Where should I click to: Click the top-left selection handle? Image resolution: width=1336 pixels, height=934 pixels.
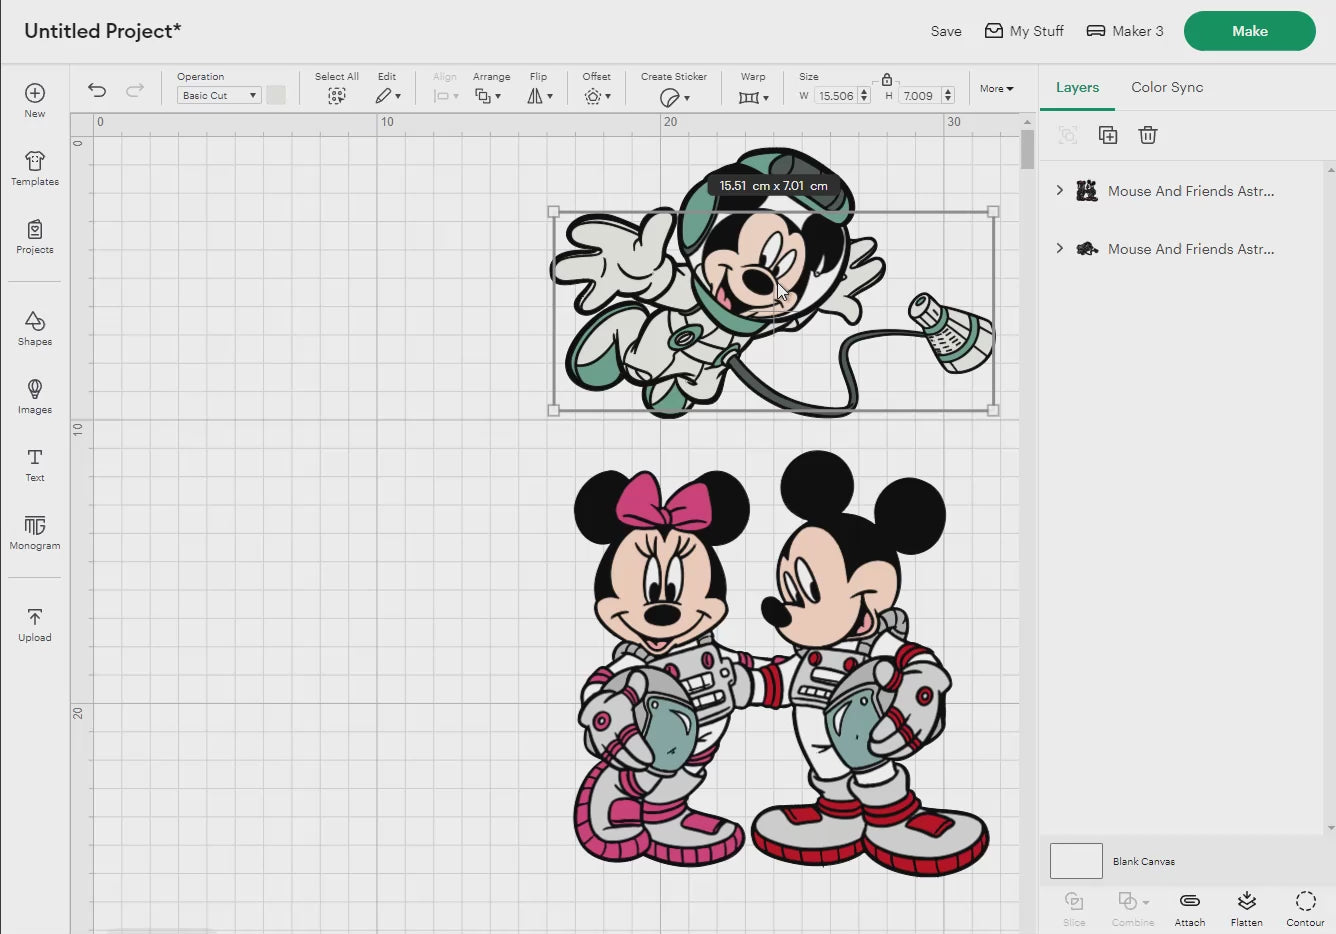pyautogui.click(x=554, y=212)
